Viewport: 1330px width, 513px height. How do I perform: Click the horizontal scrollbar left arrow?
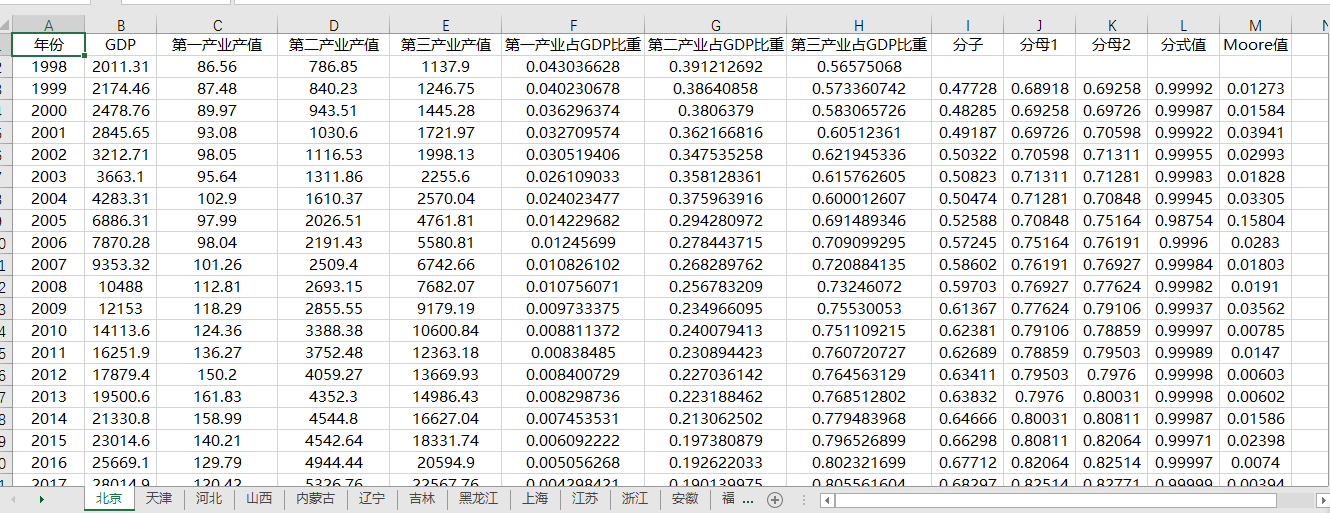pos(827,499)
